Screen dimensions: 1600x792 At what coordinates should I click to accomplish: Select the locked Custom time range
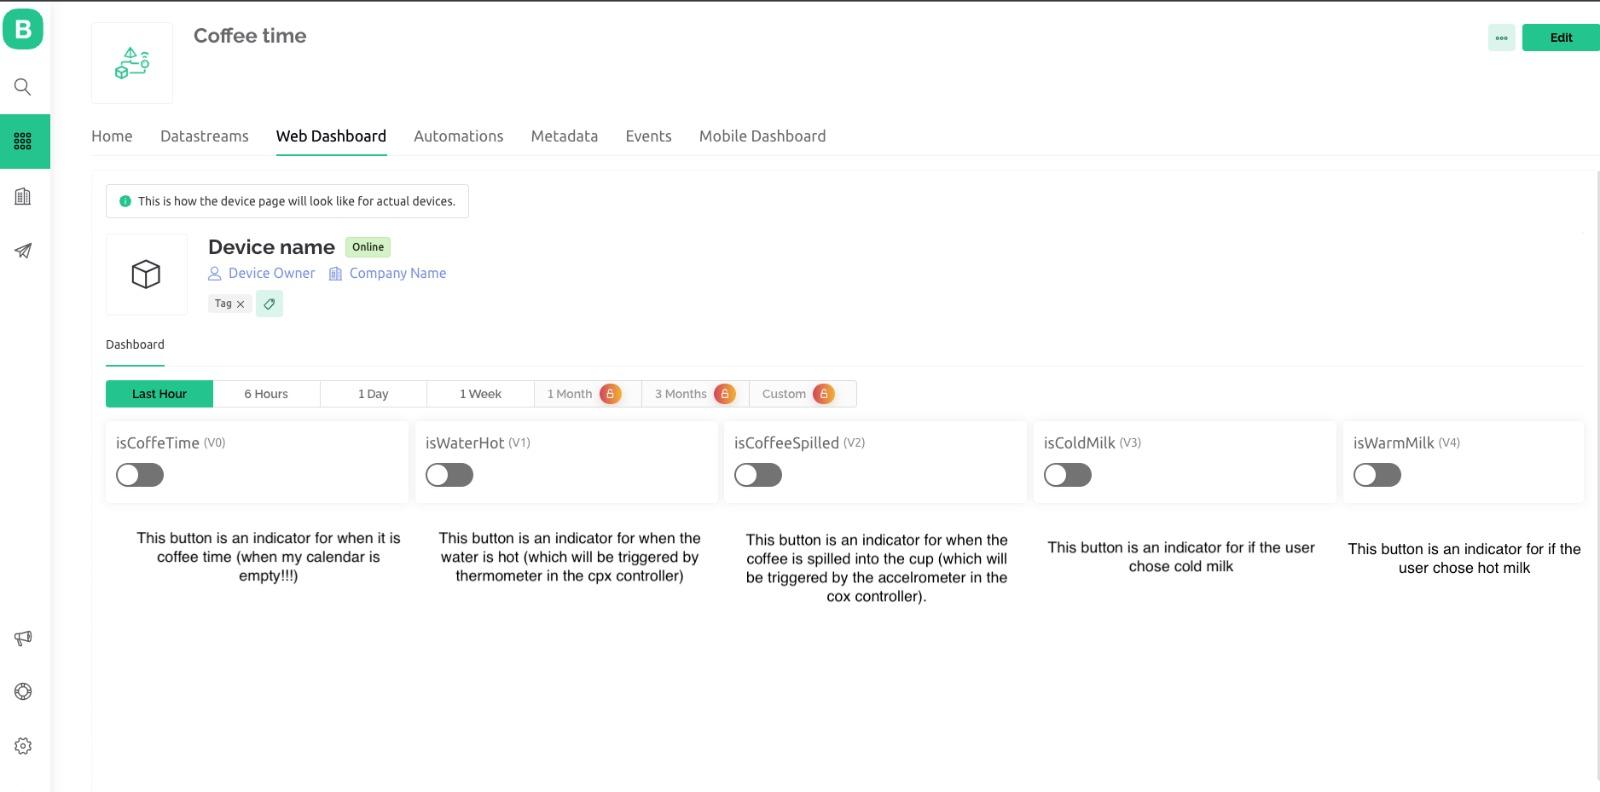pos(802,394)
